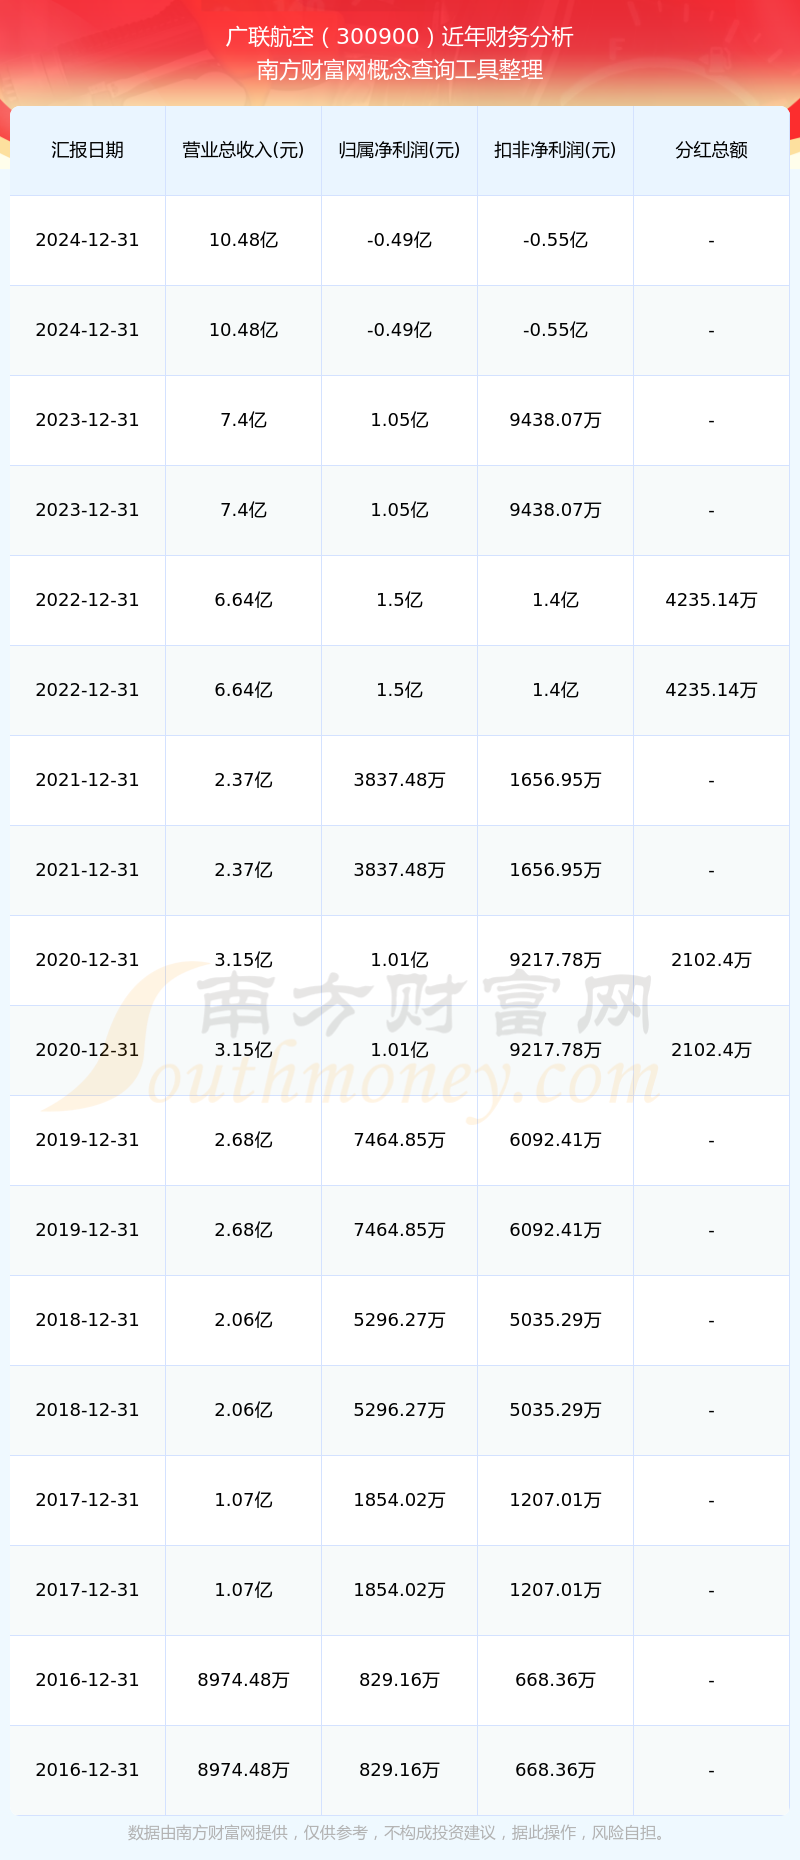Click the first 4235.14万 dividend cell
The width and height of the screenshot is (800, 1860).
click(x=711, y=600)
